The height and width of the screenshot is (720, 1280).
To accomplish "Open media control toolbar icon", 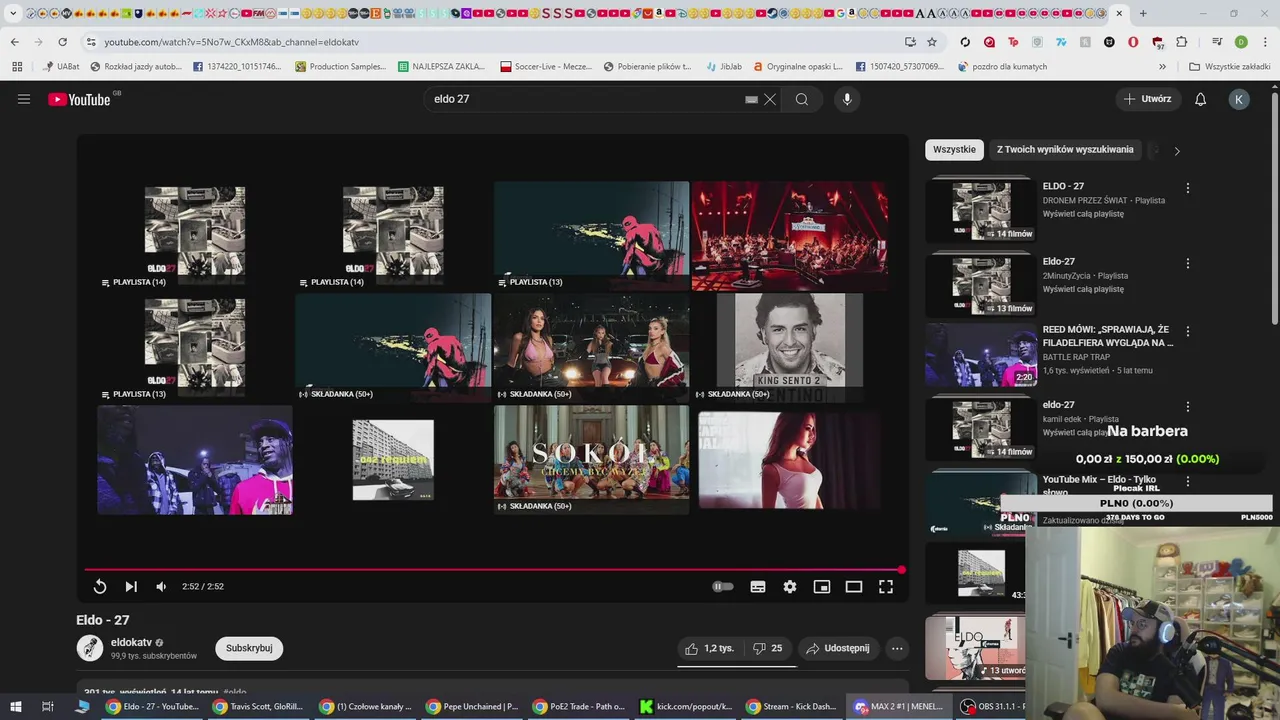I will pyautogui.click(x=1217, y=42).
